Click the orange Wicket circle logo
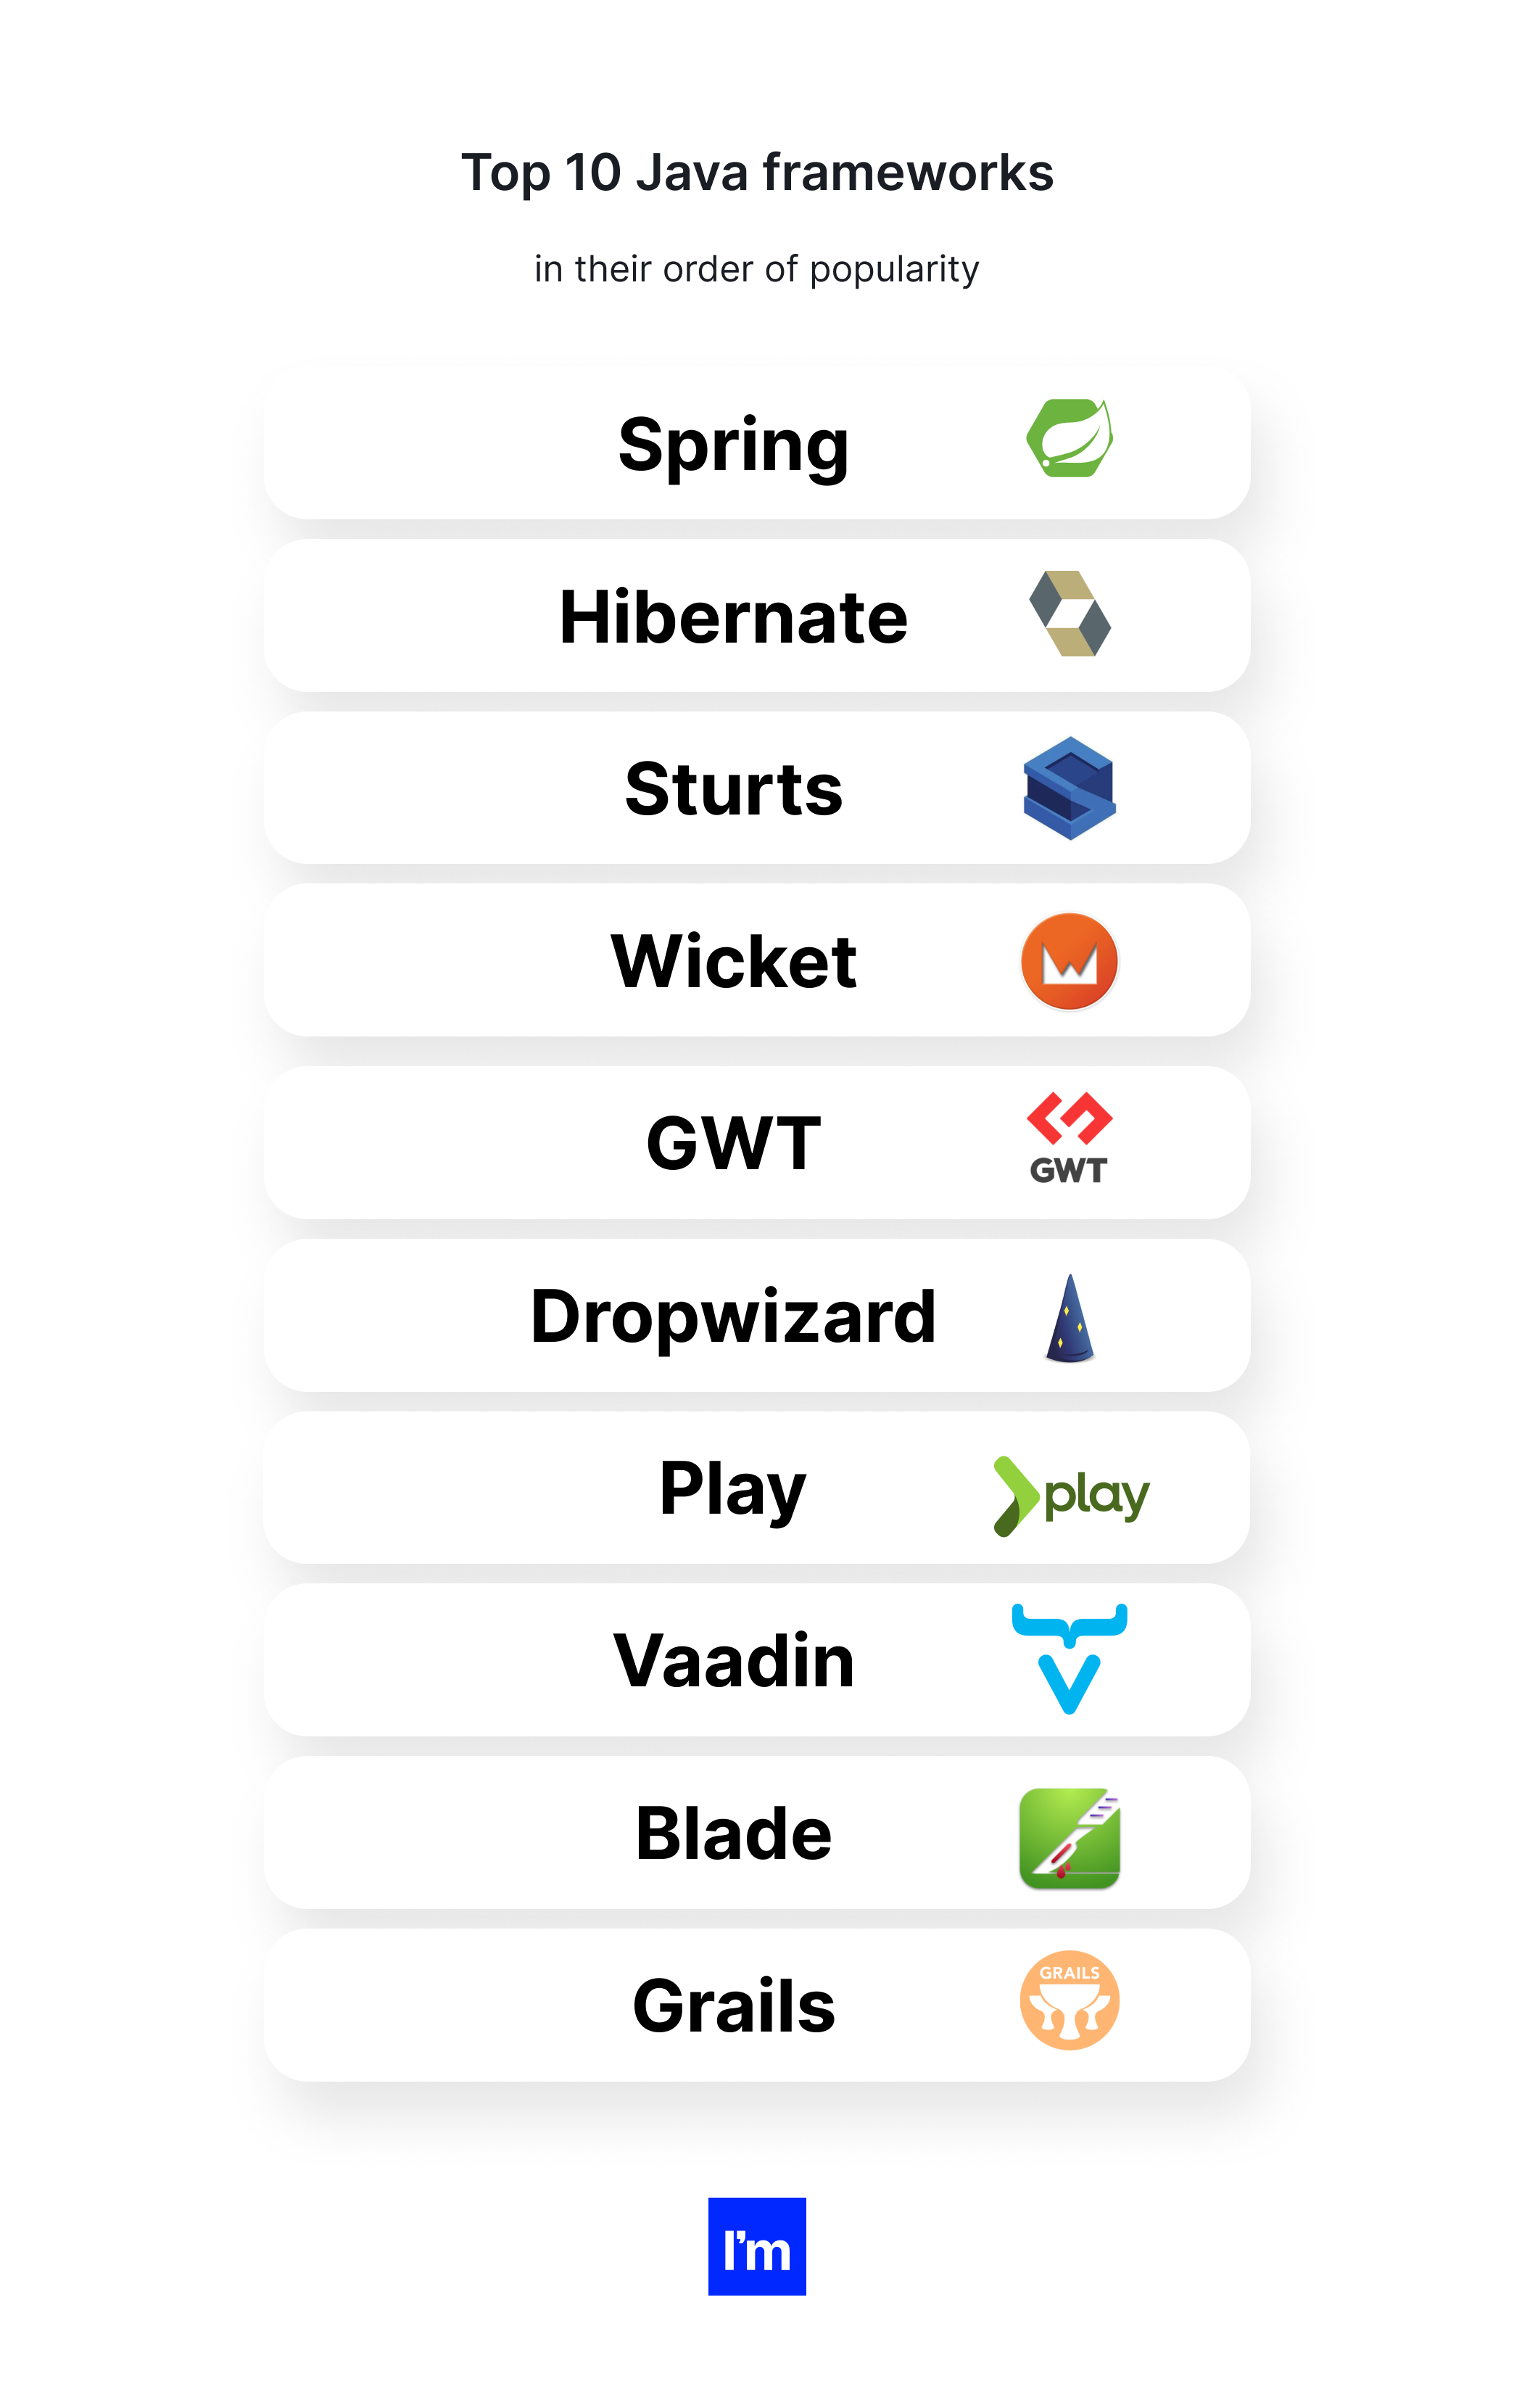Viewport: 1514px width, 2408px height. (x=1069, y=961)
